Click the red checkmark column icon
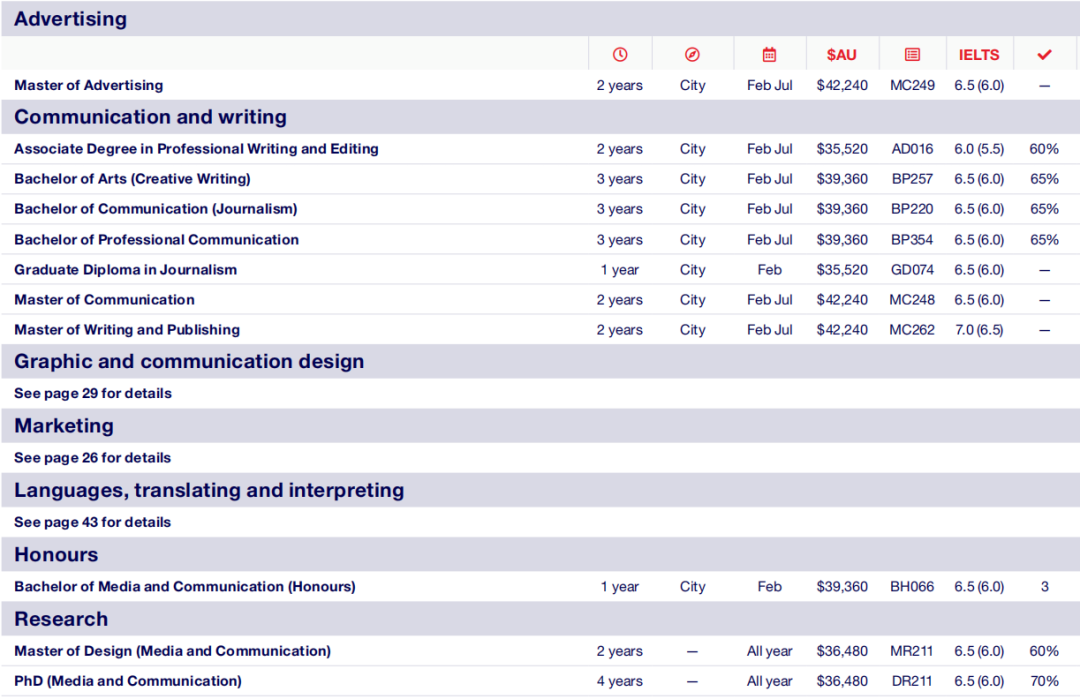Image resolution: width=1080 pixels, height=699 pixels. pos(1044,54)
